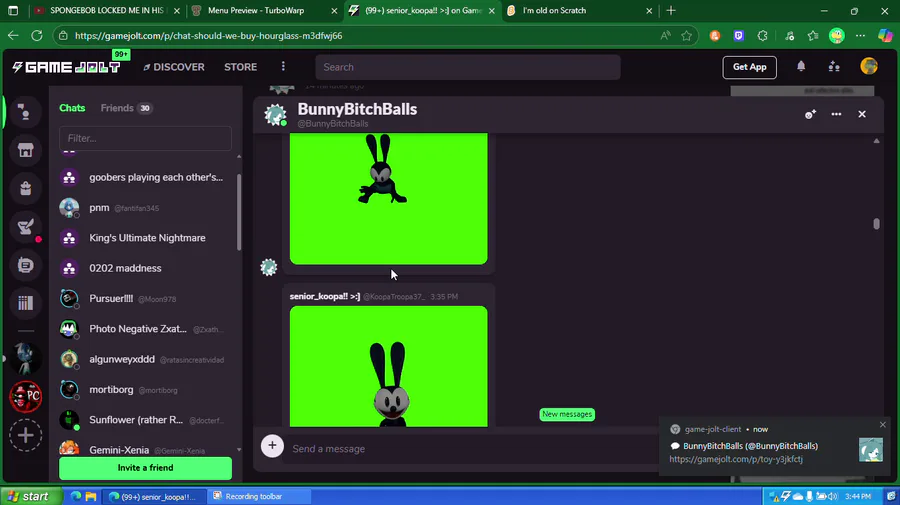Switch to the Chats tab
900x505 pixels.
pyautogui.click(x=72, y=108)
